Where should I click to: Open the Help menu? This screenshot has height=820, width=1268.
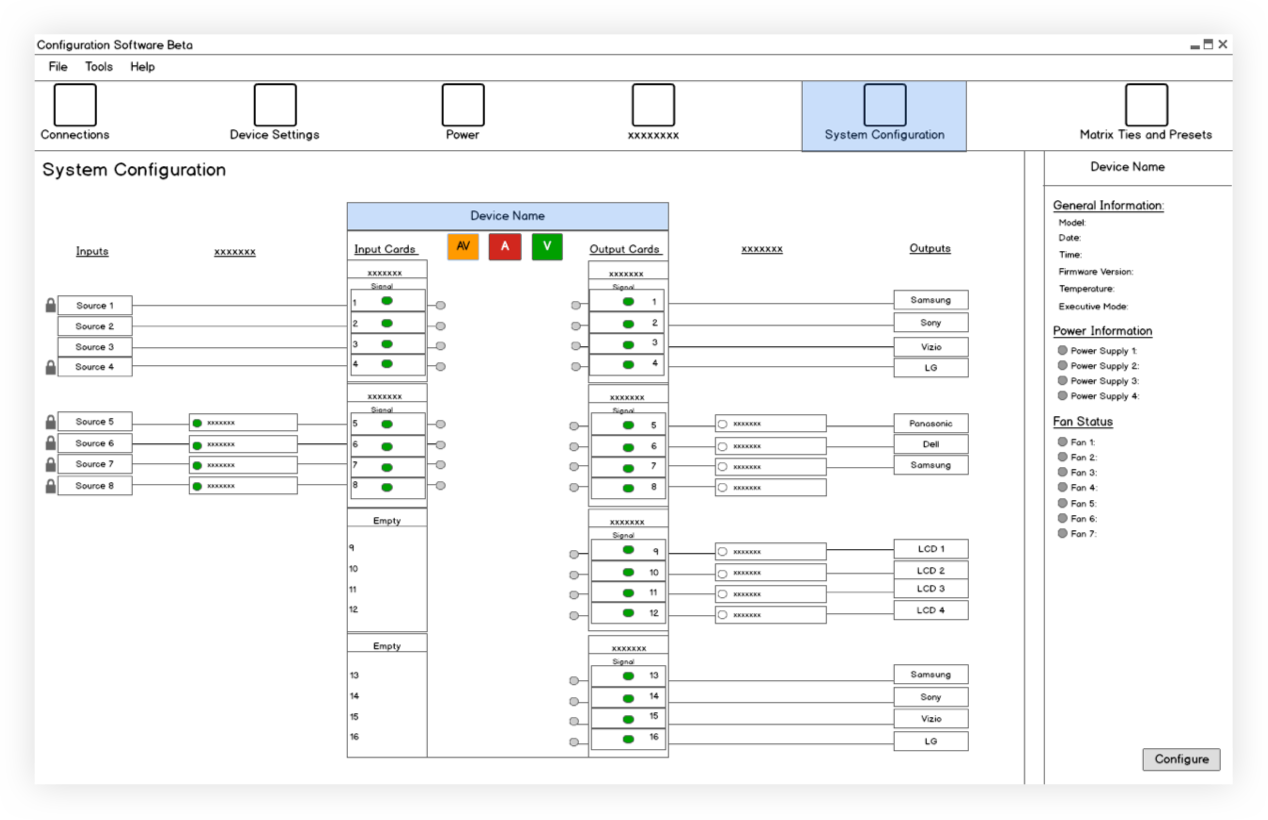[x=142, y=66]
